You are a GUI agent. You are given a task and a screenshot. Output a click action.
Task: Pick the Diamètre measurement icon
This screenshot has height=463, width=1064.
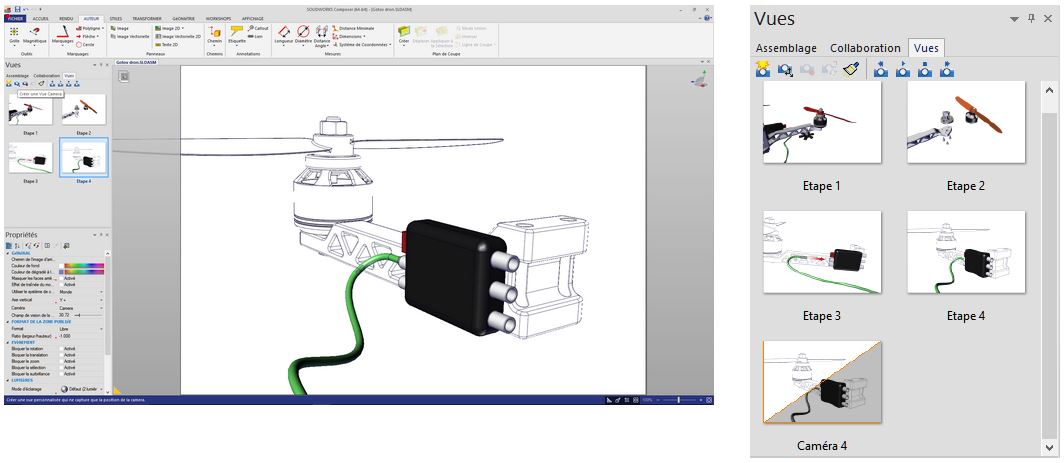pos(303,35)
